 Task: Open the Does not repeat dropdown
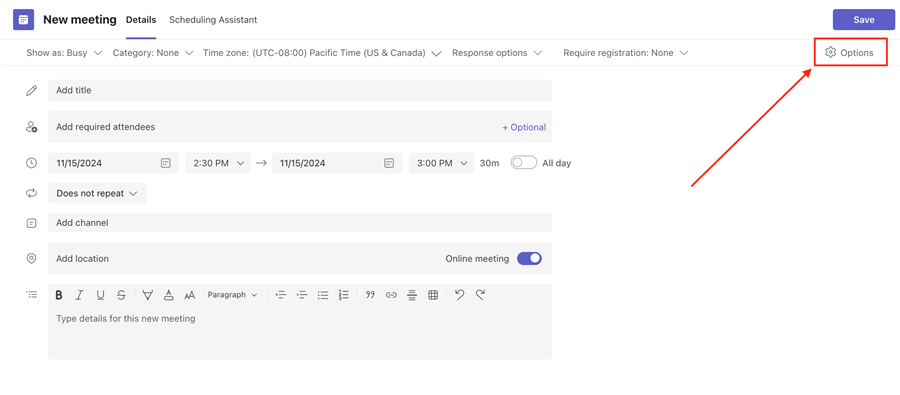pos(97,193)
